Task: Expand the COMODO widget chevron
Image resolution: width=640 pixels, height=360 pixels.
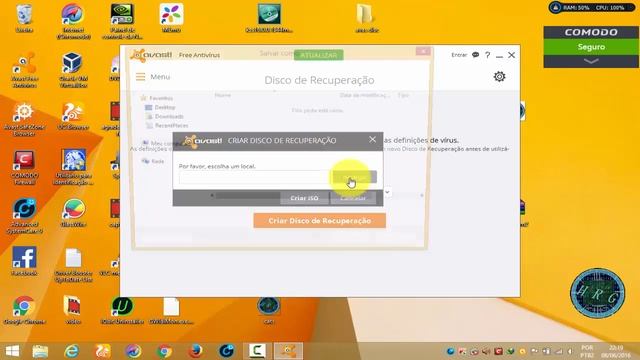Action: click(x=591, y=61)
